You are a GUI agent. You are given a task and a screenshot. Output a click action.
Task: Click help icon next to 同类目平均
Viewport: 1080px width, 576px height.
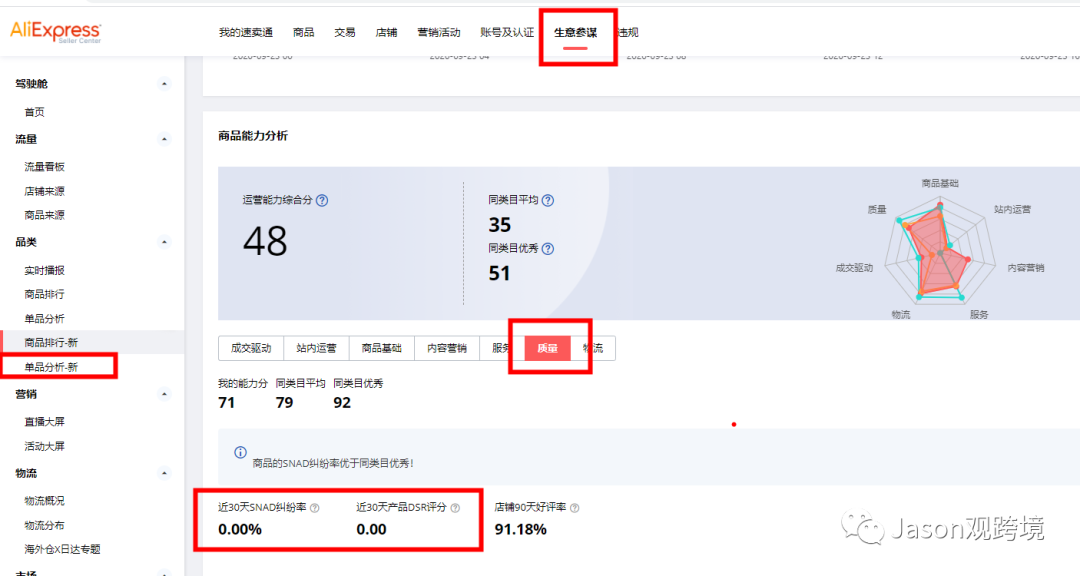tap(548, 200)
